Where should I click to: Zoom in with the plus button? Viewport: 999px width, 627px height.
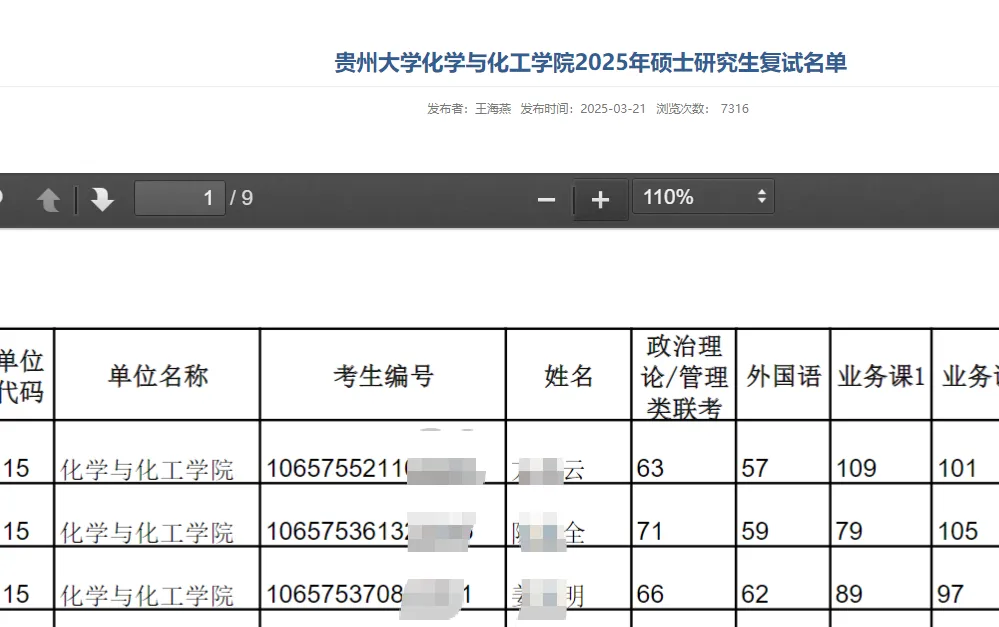[600, 199]
